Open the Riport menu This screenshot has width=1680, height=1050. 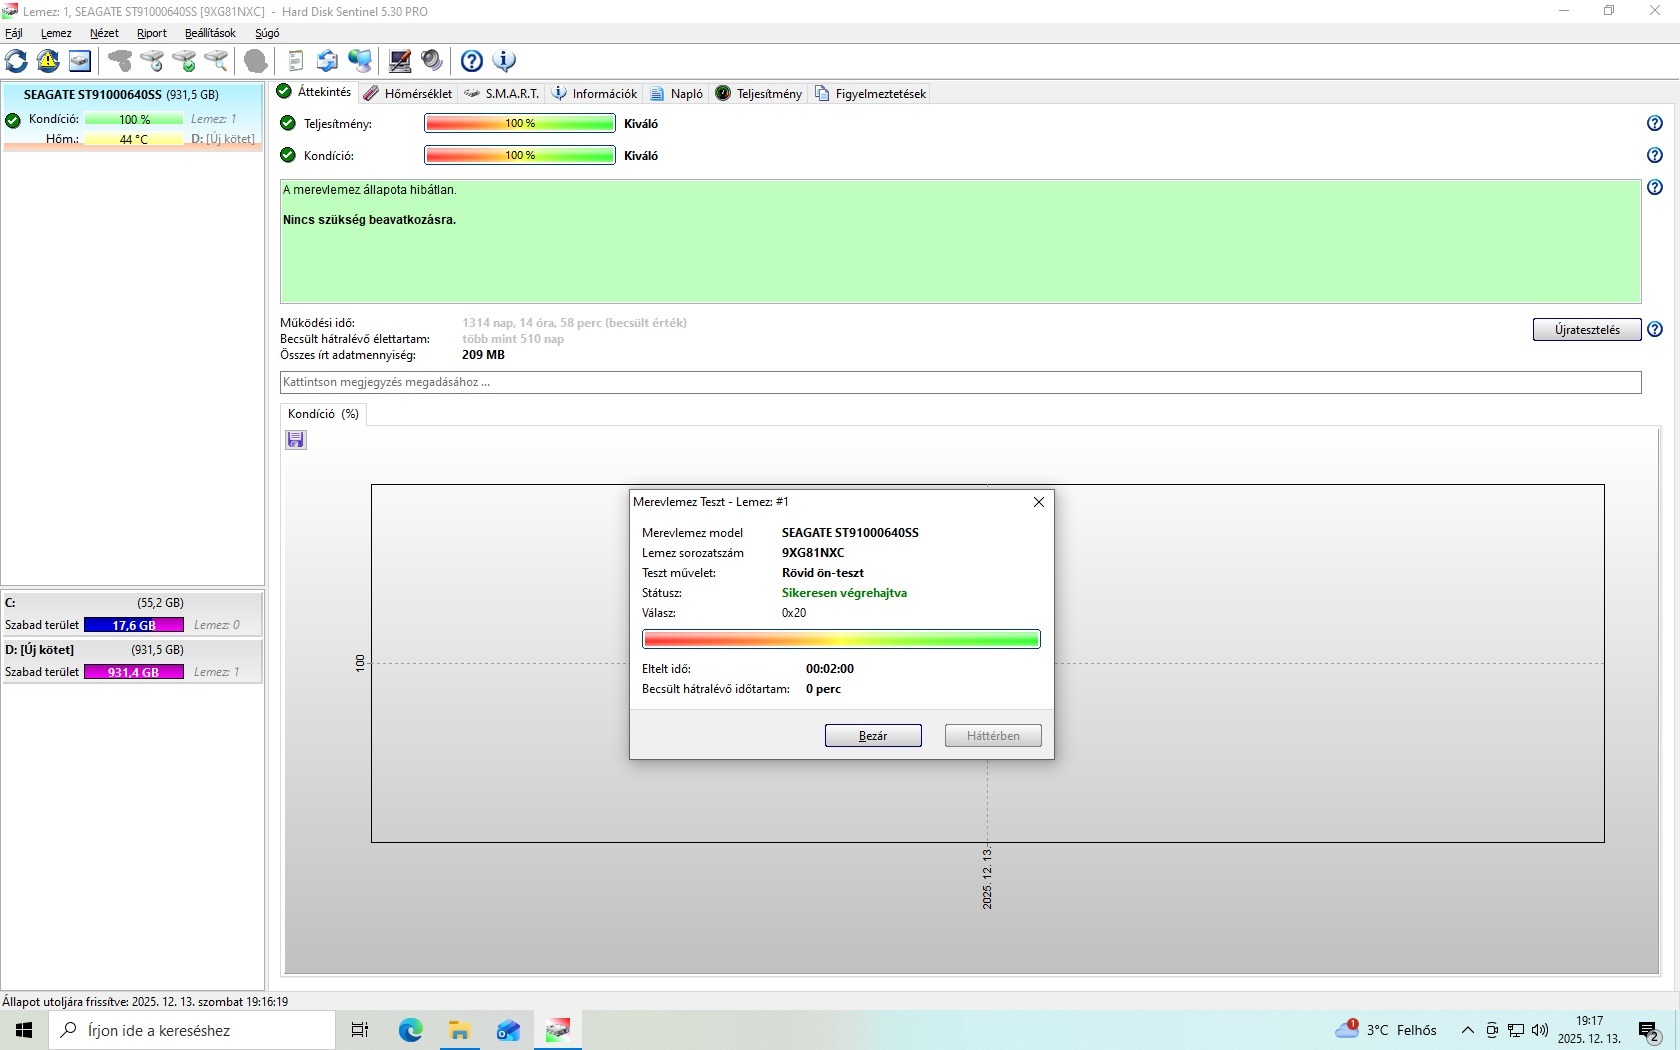[x=152, y=33]
